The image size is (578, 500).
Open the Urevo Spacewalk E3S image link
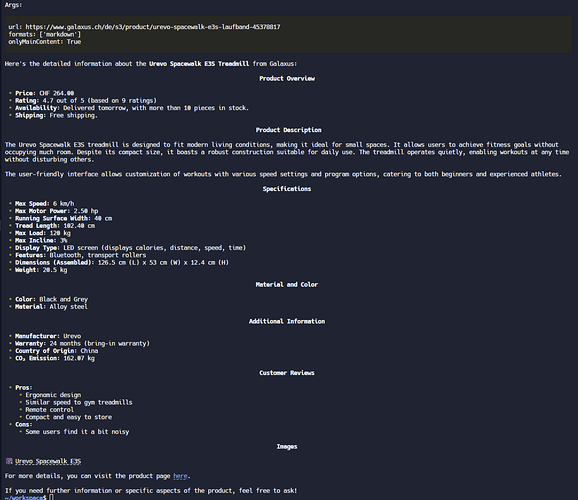[48, 461]
